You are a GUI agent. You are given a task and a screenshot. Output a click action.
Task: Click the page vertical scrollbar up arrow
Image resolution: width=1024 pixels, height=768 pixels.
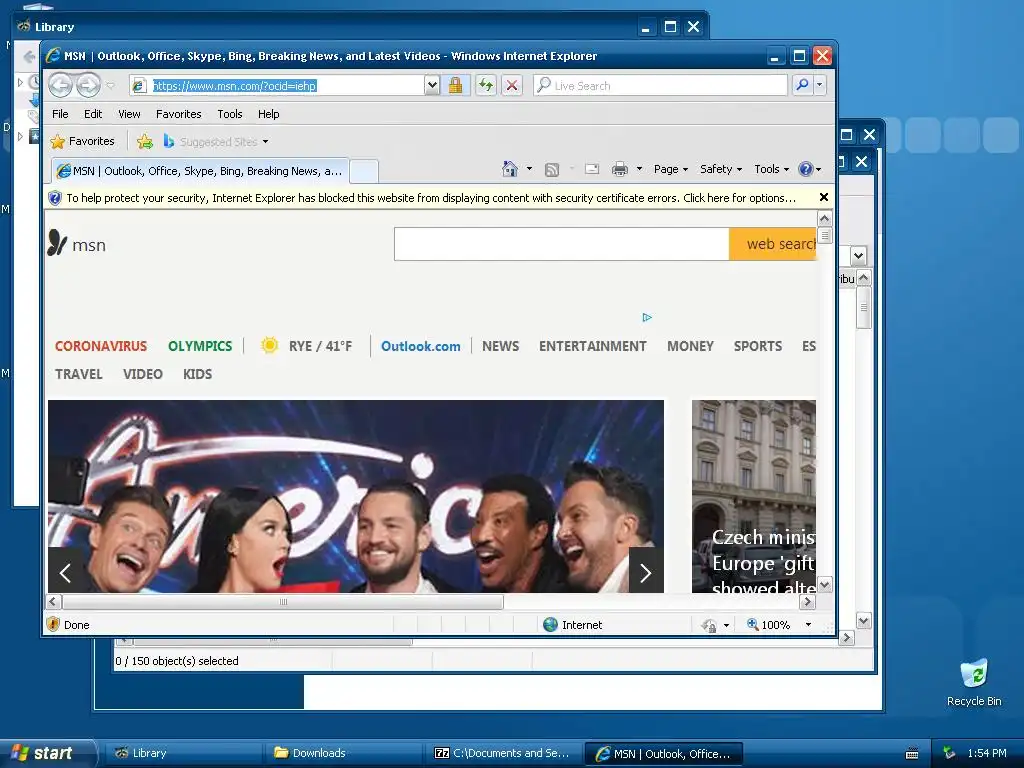(x=824, y=218)
